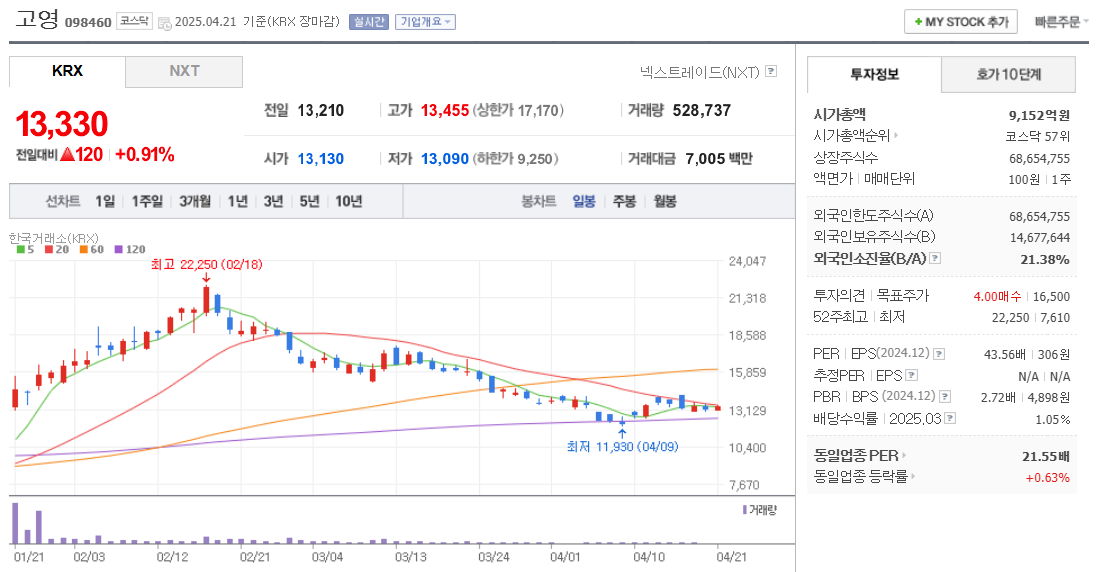Click the +0.91% change percentage
1098x572 pixels.
(144, 155)
